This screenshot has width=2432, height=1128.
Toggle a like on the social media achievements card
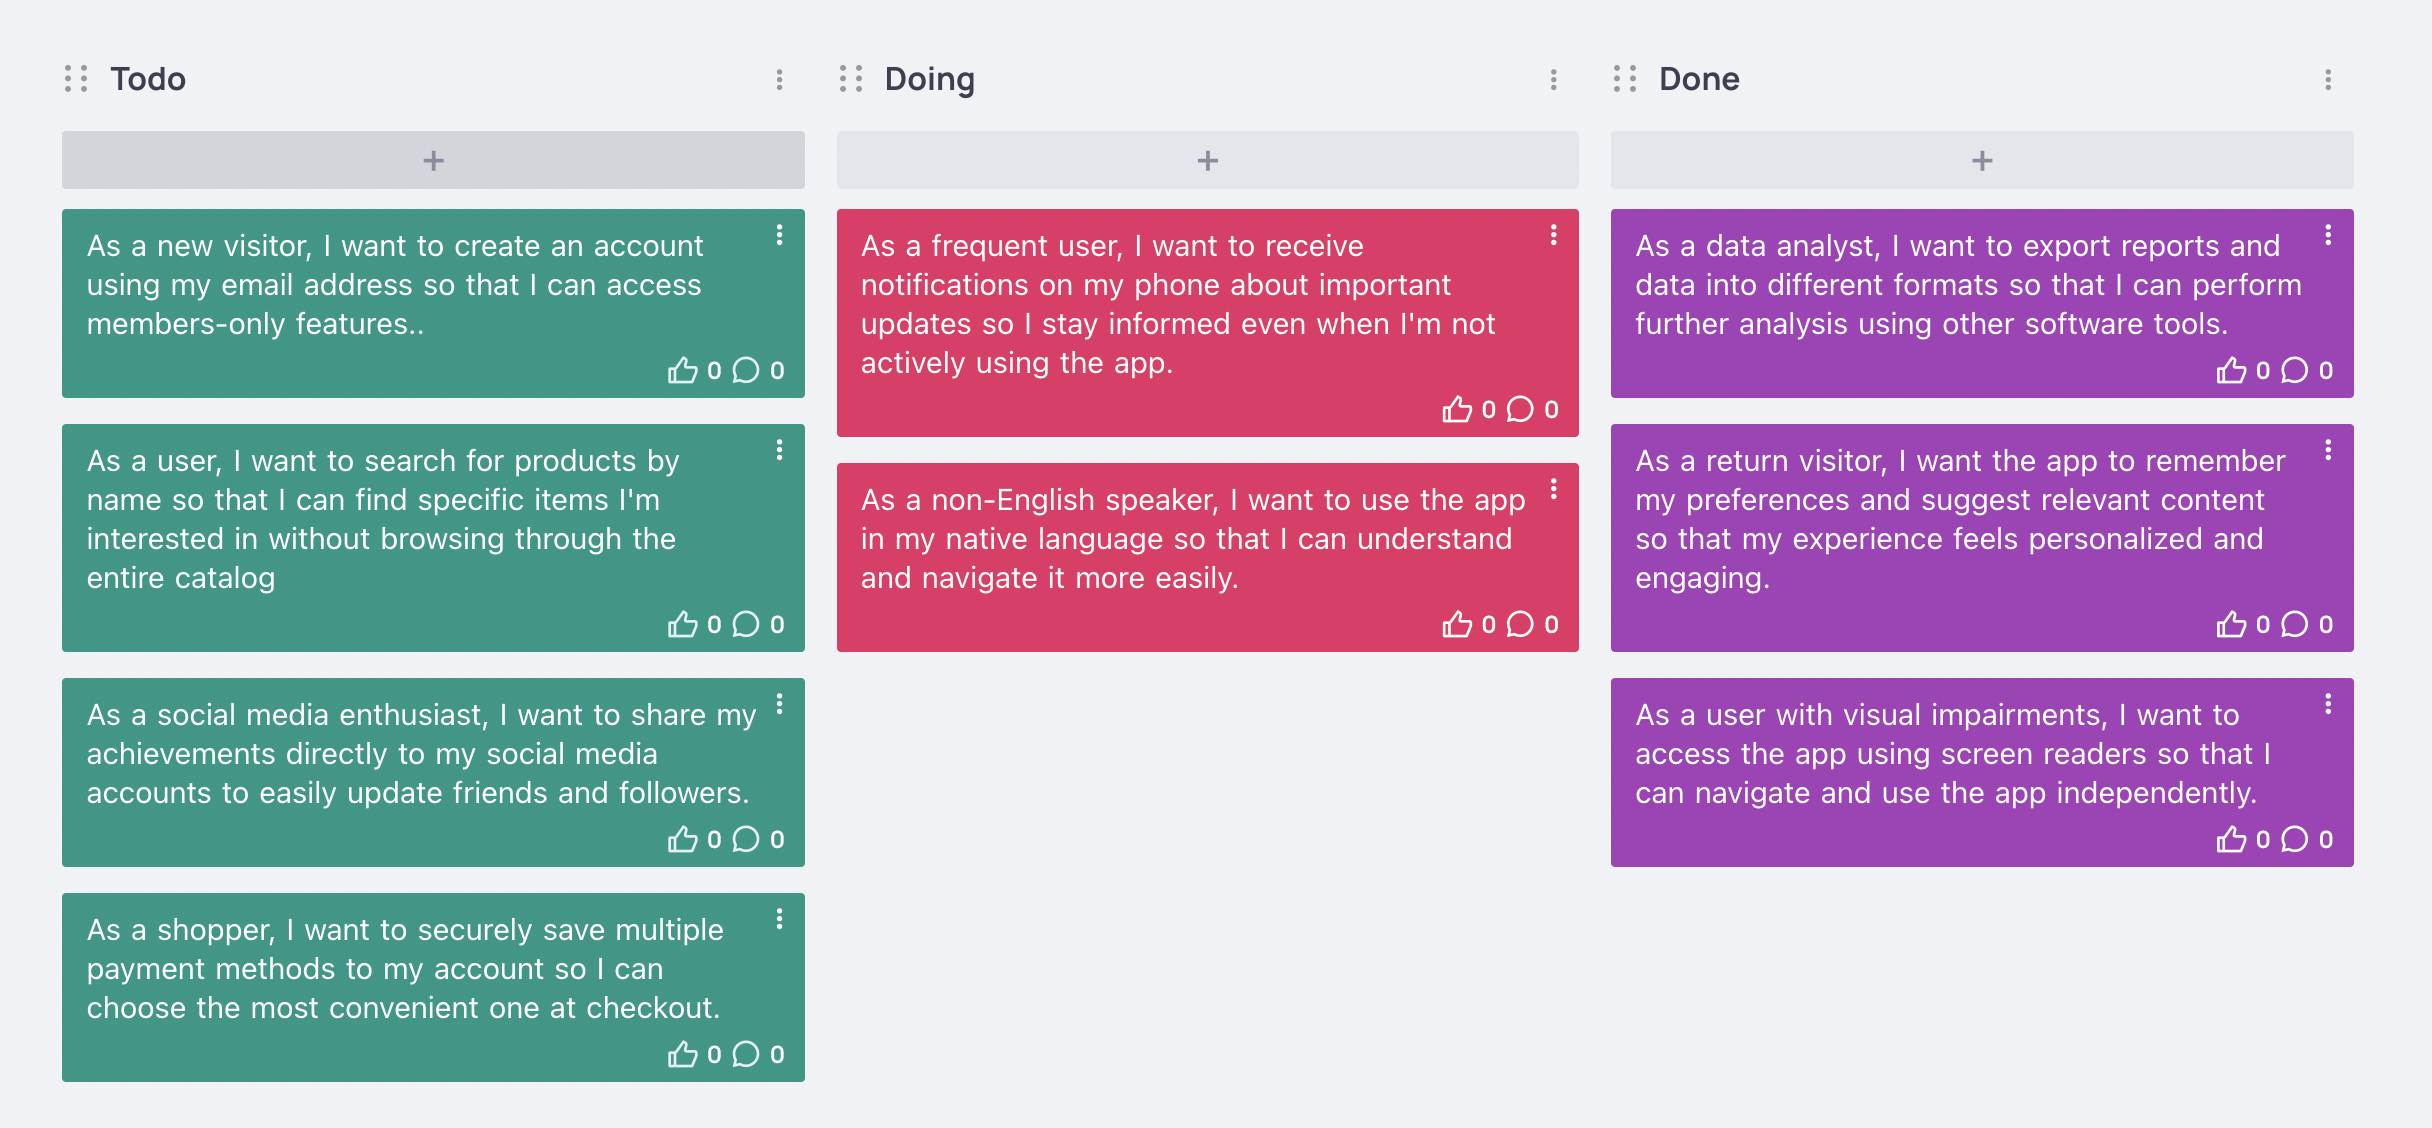click(683, 840)
